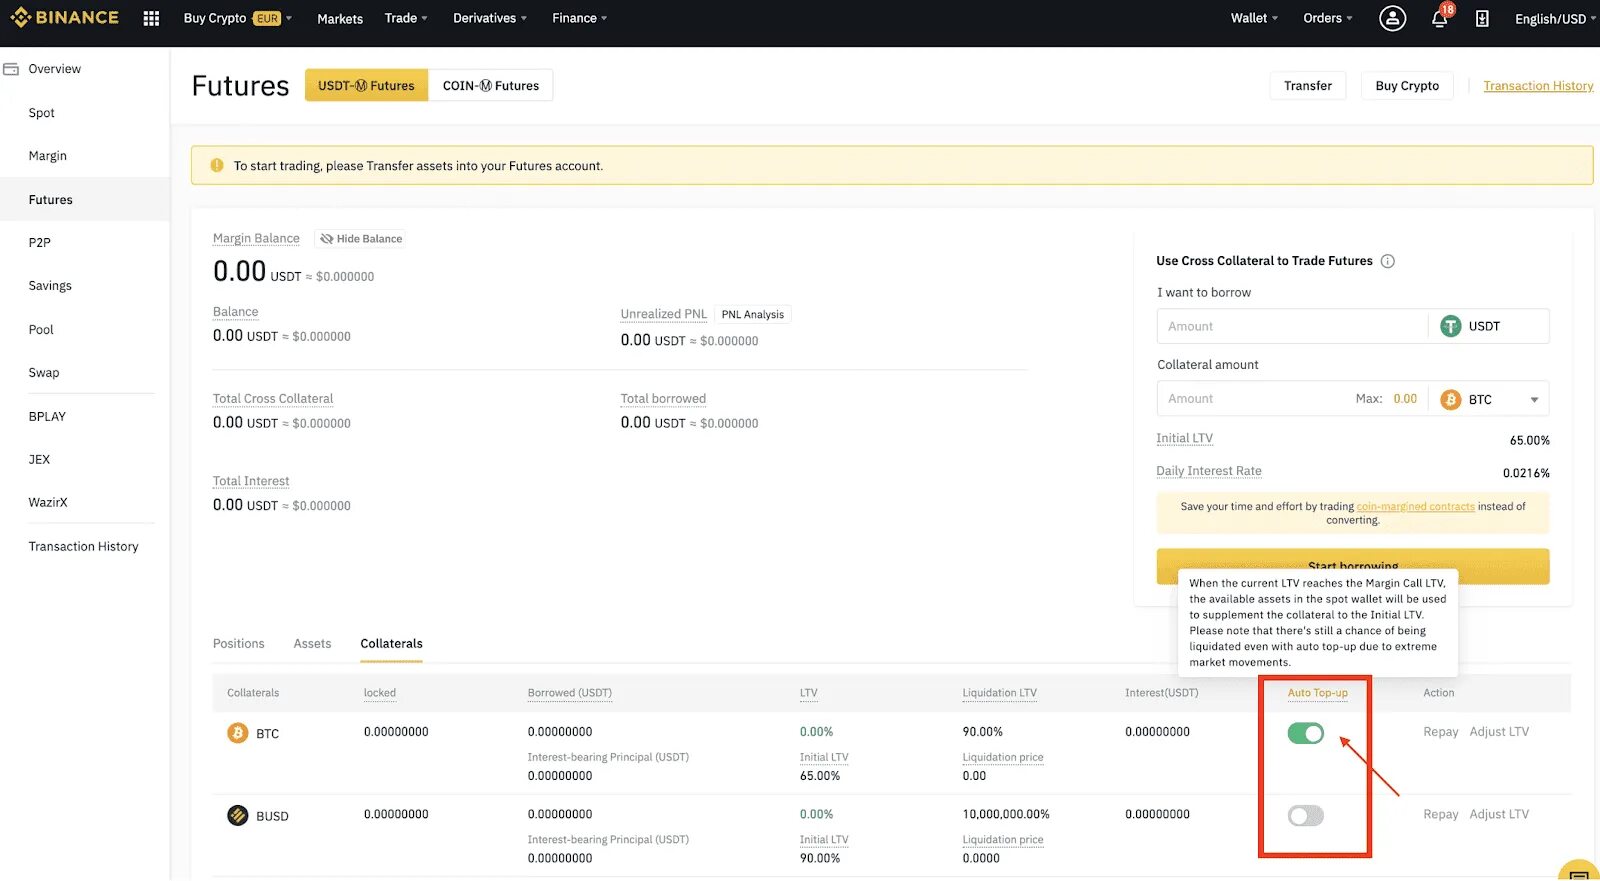Expand the Buy Crypto dropdown
Screen dimensions: 1600x881
237,18
